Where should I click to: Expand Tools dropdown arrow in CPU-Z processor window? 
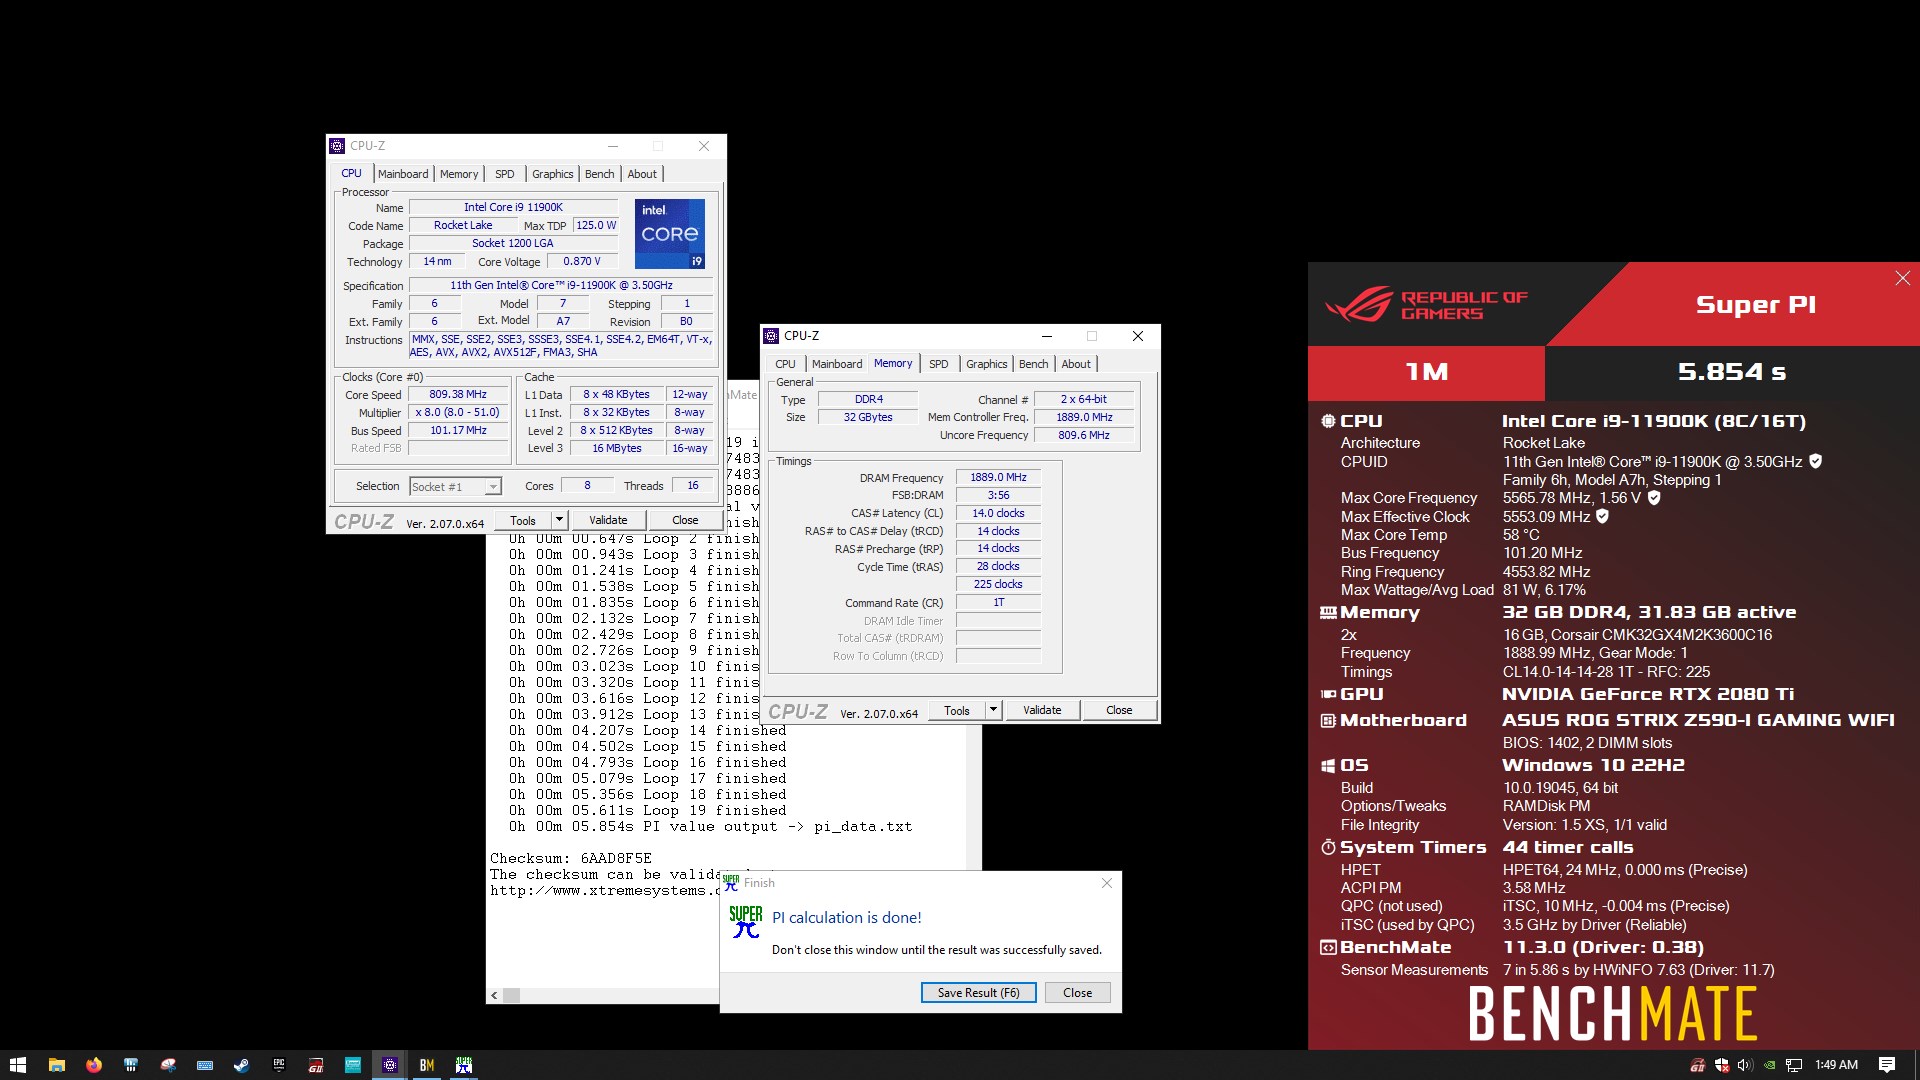559,520
